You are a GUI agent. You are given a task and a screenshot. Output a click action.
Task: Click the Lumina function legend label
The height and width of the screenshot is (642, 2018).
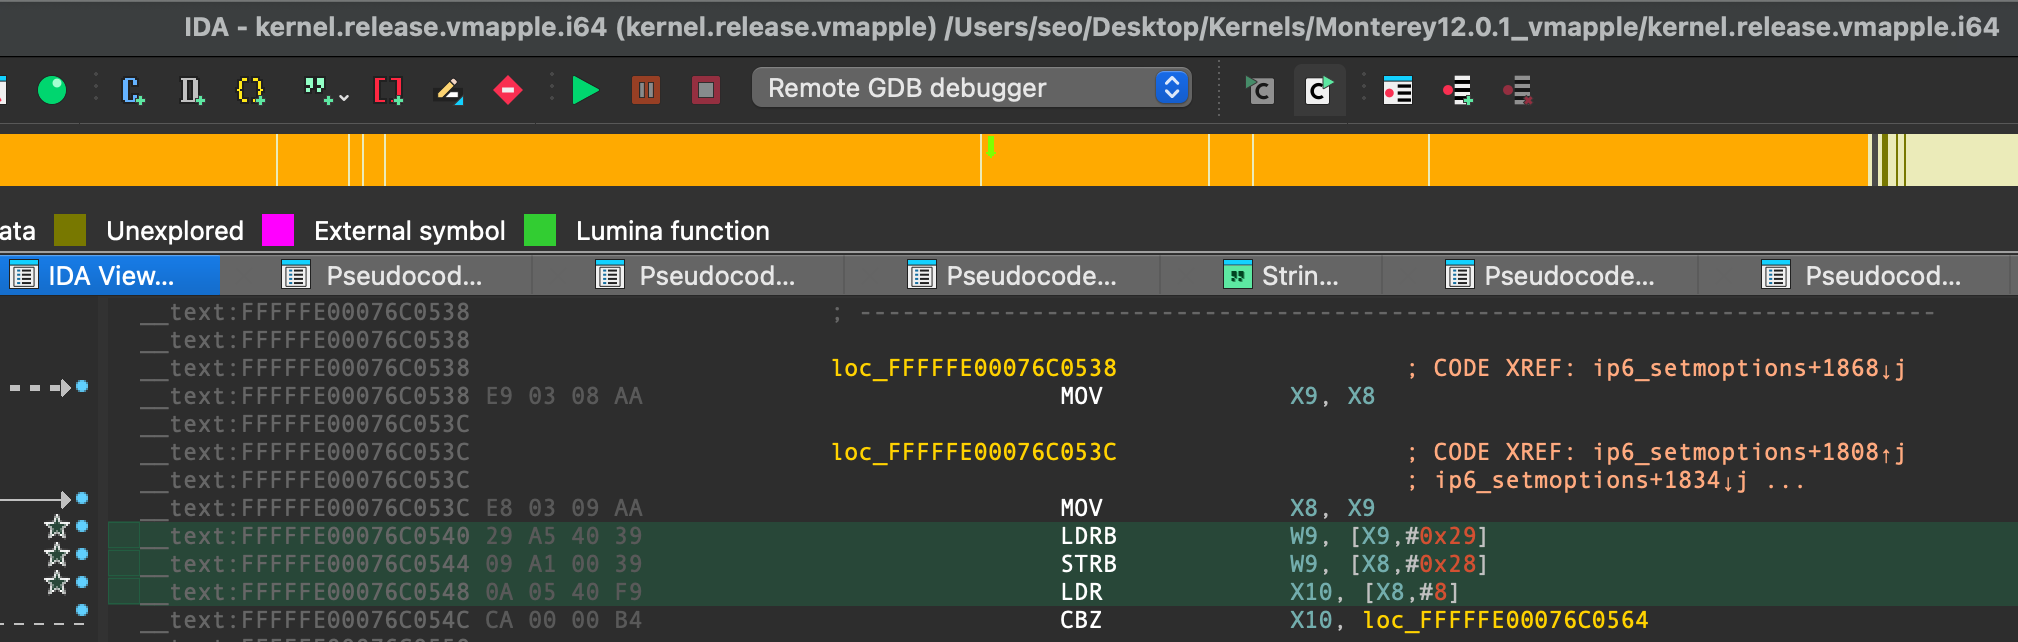point(673,231)
